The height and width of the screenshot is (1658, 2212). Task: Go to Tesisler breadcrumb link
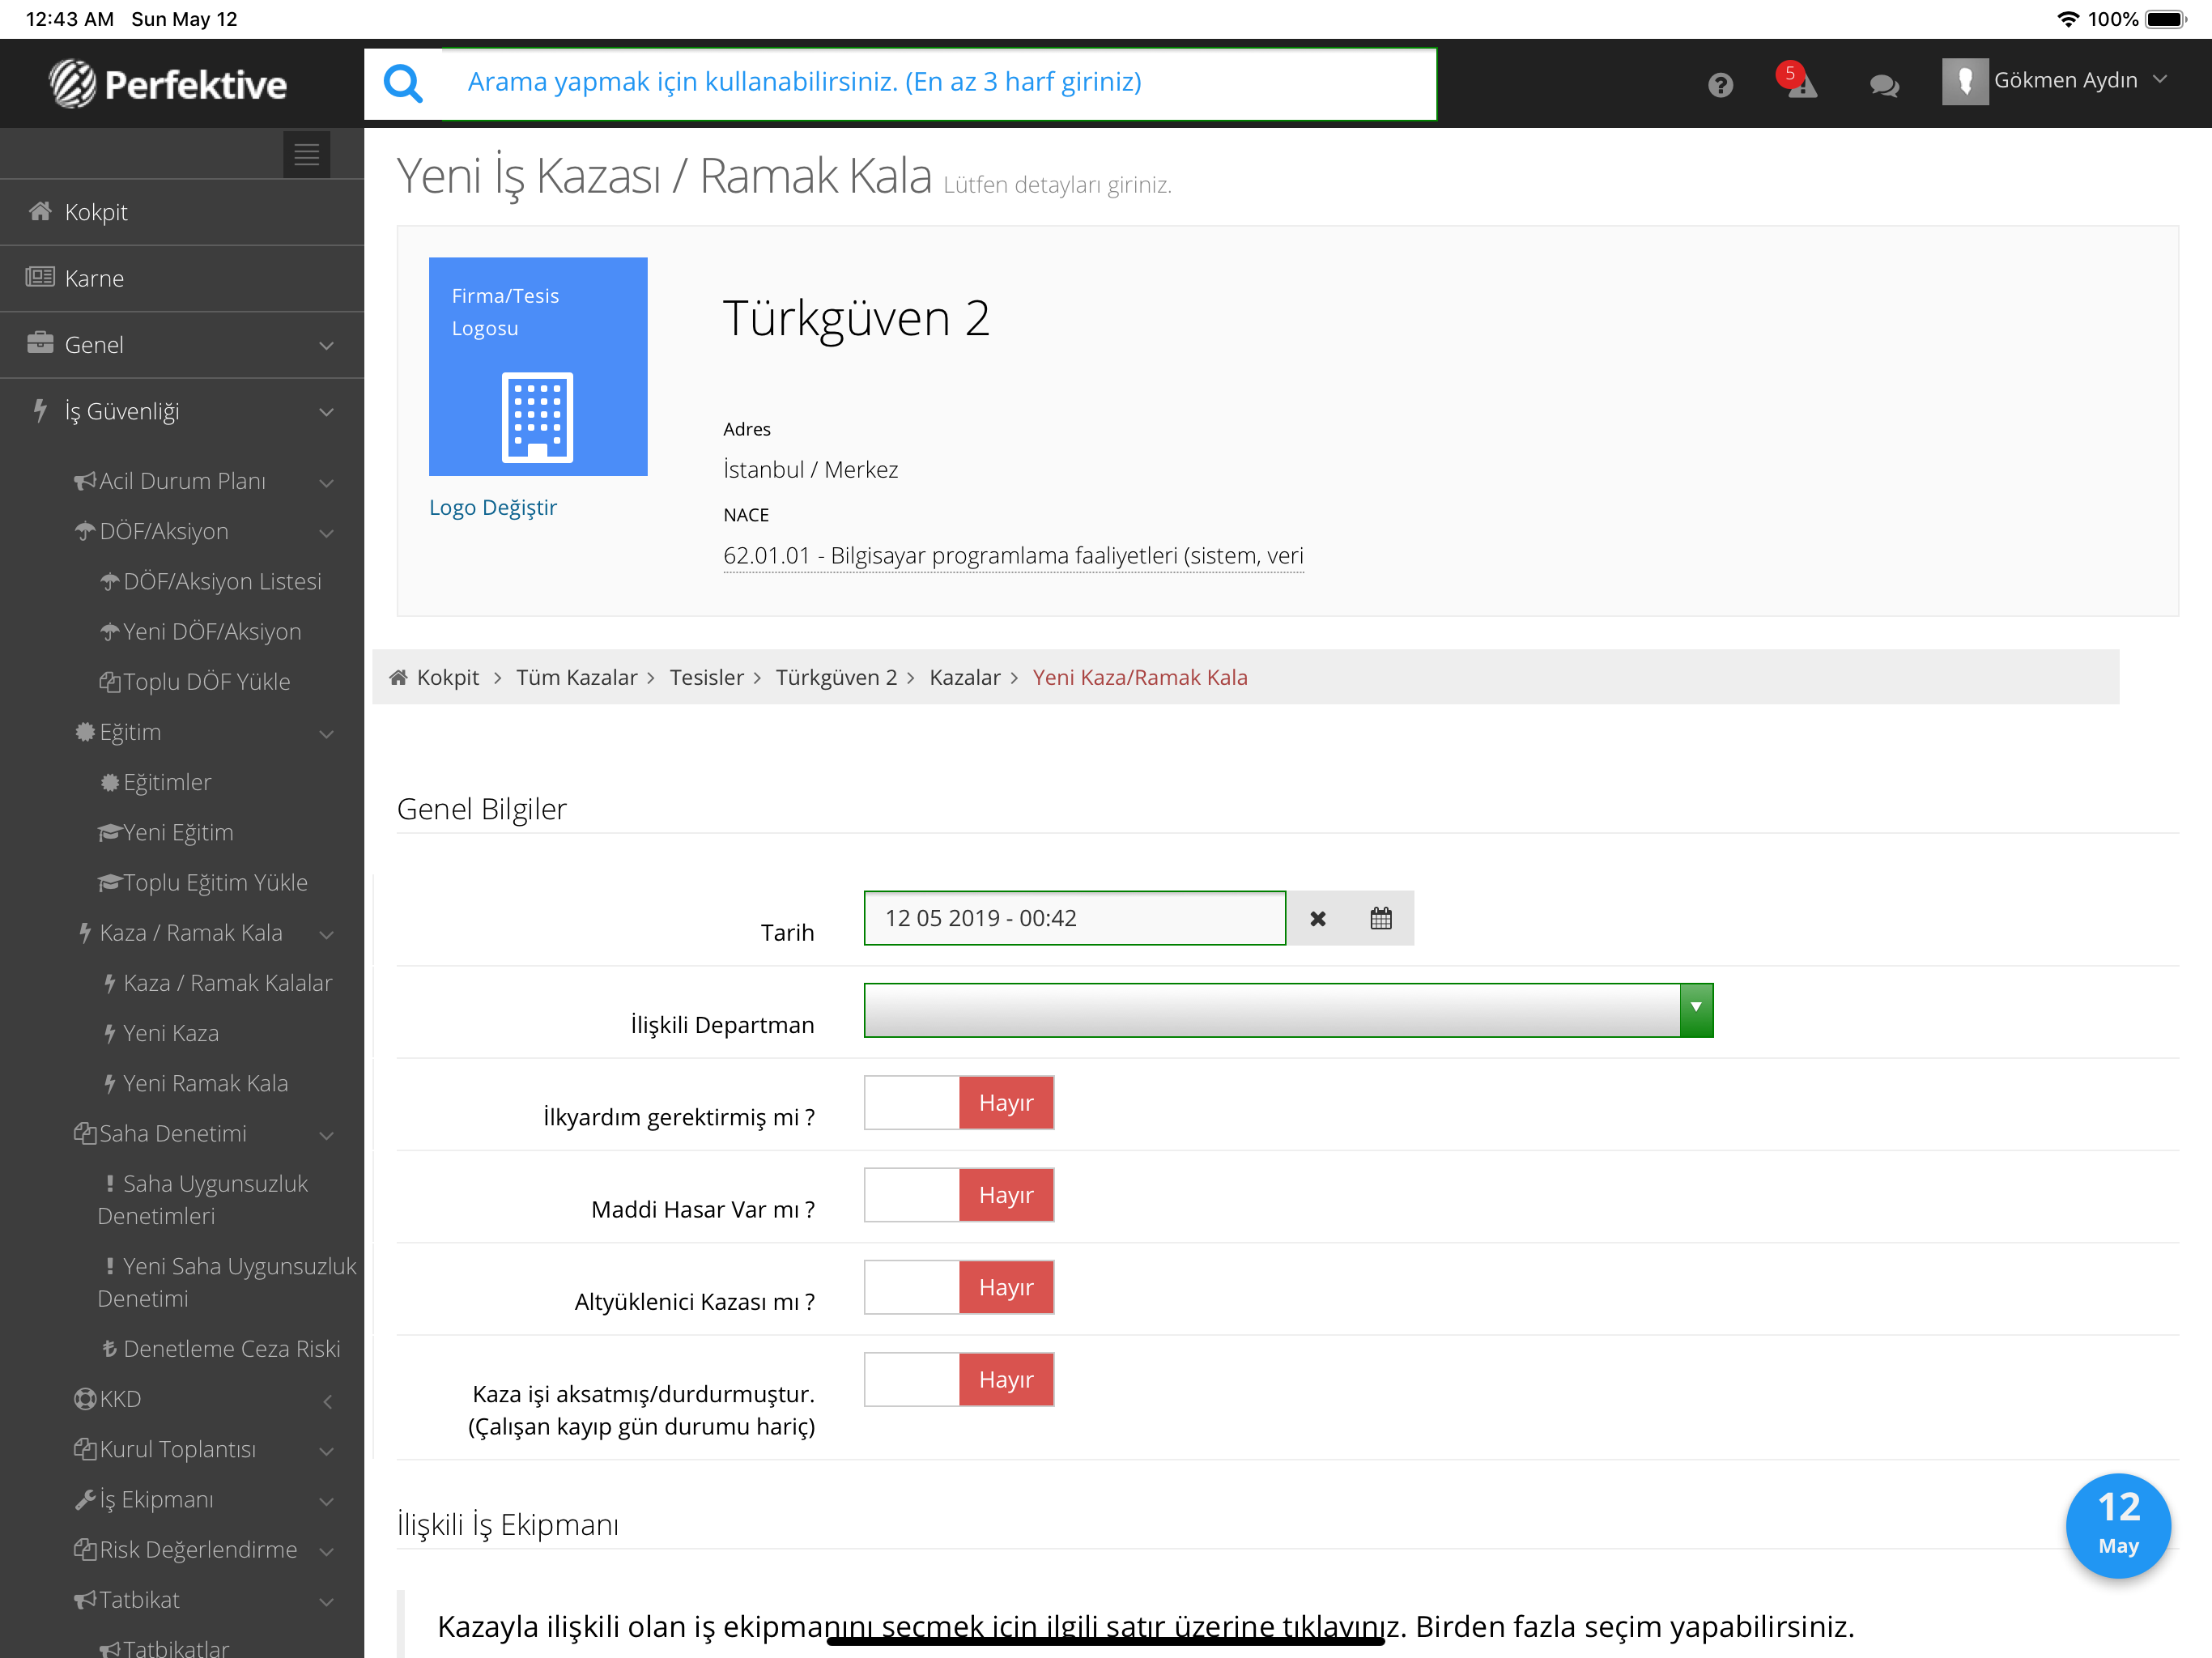[x=706, y=678]
